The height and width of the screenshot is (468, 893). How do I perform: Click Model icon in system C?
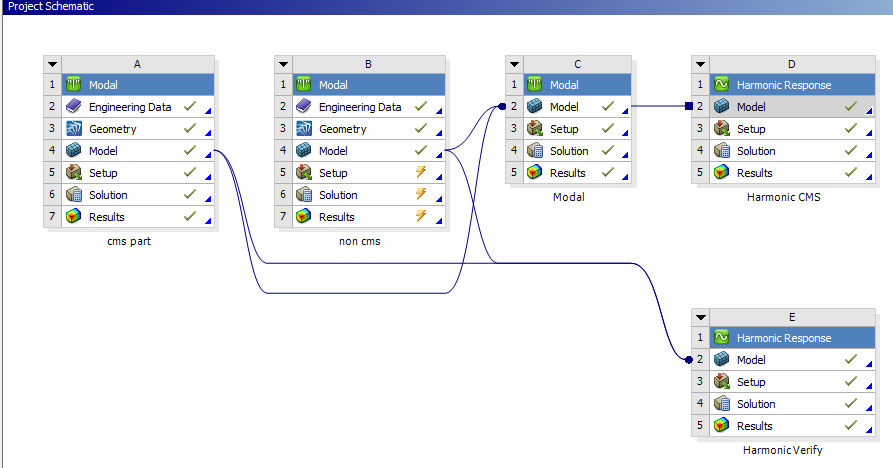click(x=534, y=106)
